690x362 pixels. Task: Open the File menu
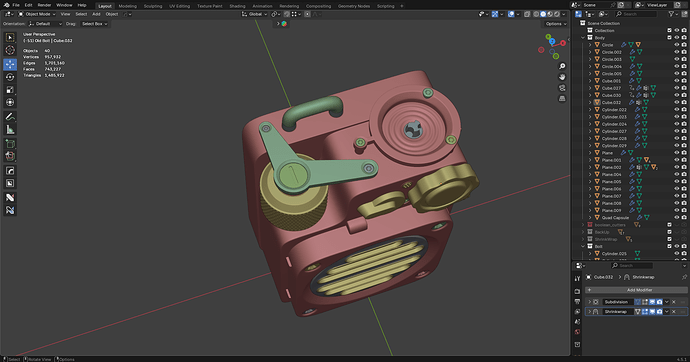coord(16,5)
